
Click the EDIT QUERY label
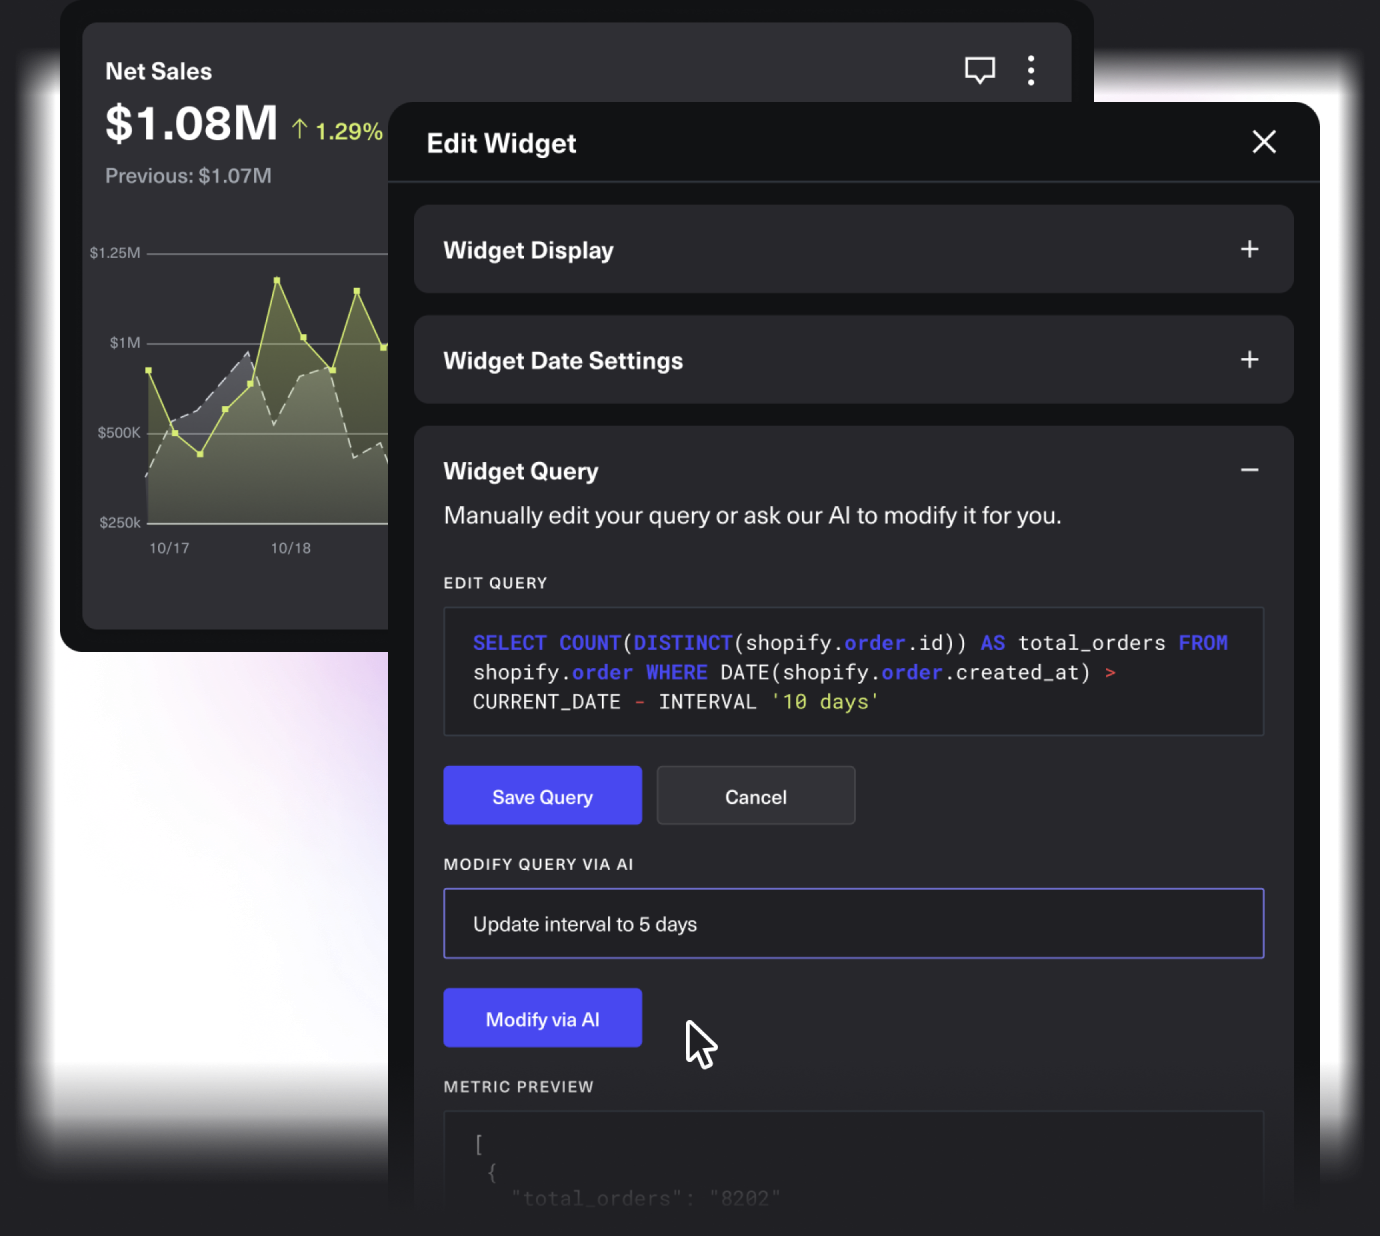click(x=495, y=583)
